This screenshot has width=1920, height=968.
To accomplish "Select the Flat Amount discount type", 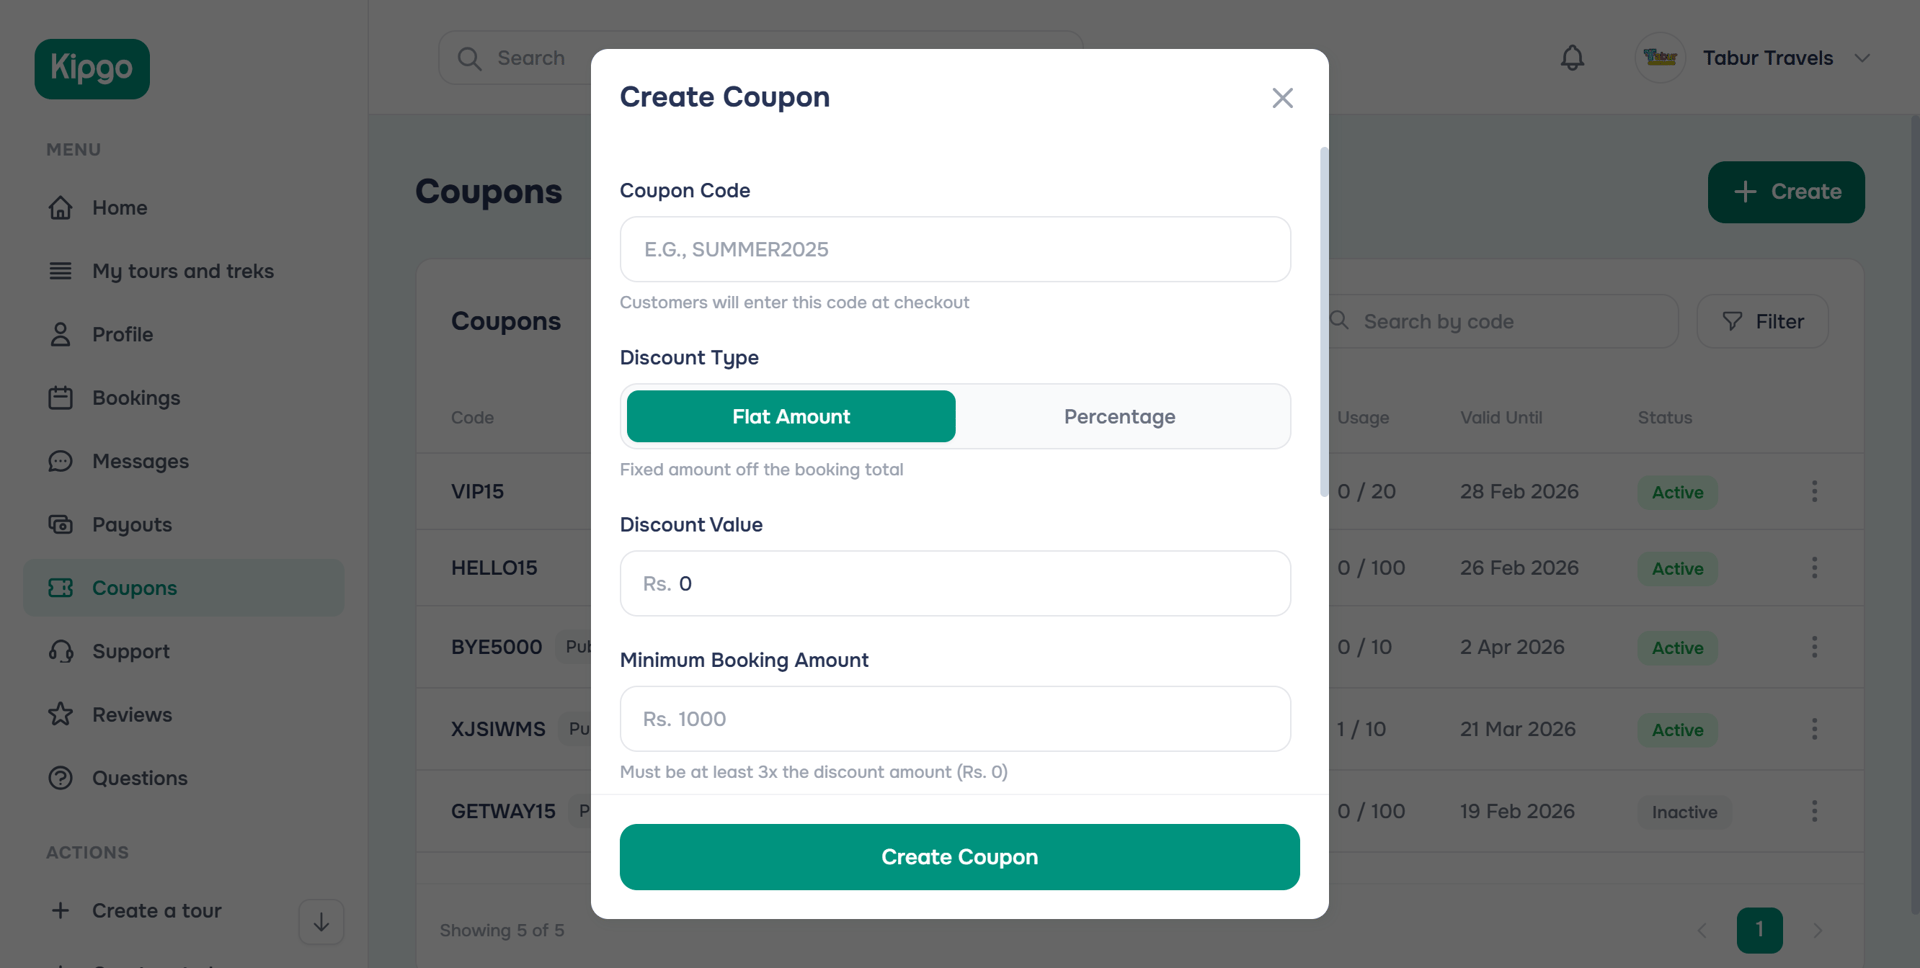I will click(x=789, y=416).
